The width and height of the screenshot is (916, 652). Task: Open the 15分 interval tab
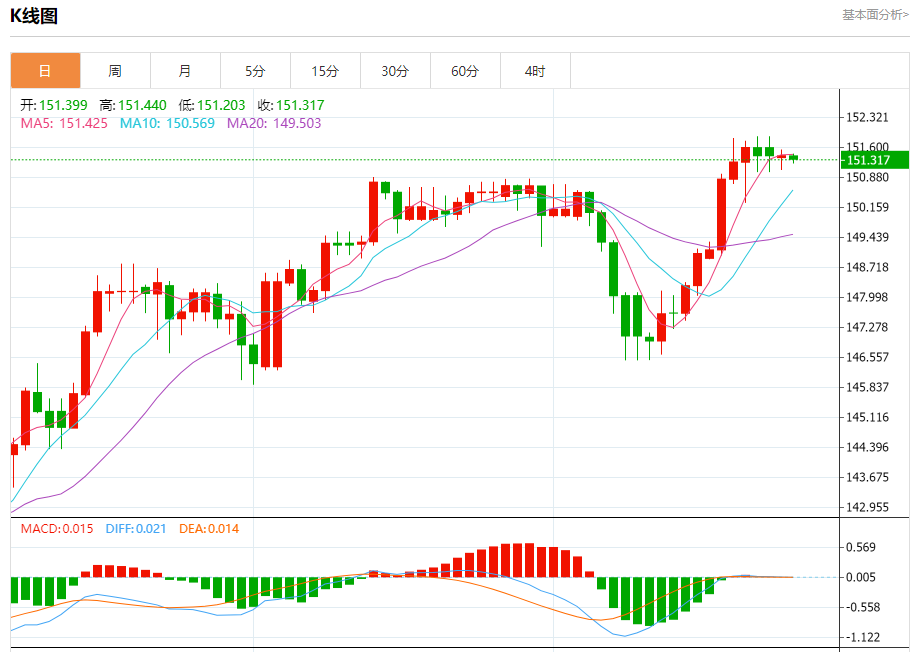(x=325, y=71)
